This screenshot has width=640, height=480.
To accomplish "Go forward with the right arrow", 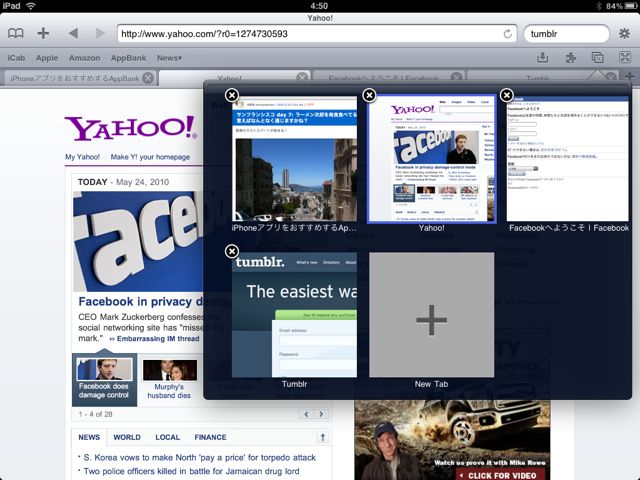I will (x=100, y=33).
